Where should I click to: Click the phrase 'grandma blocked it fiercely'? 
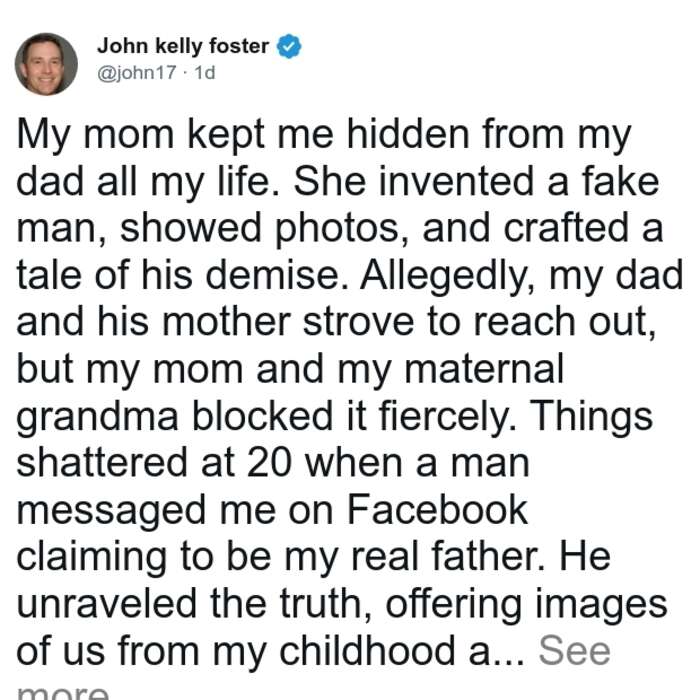point(263,417)
